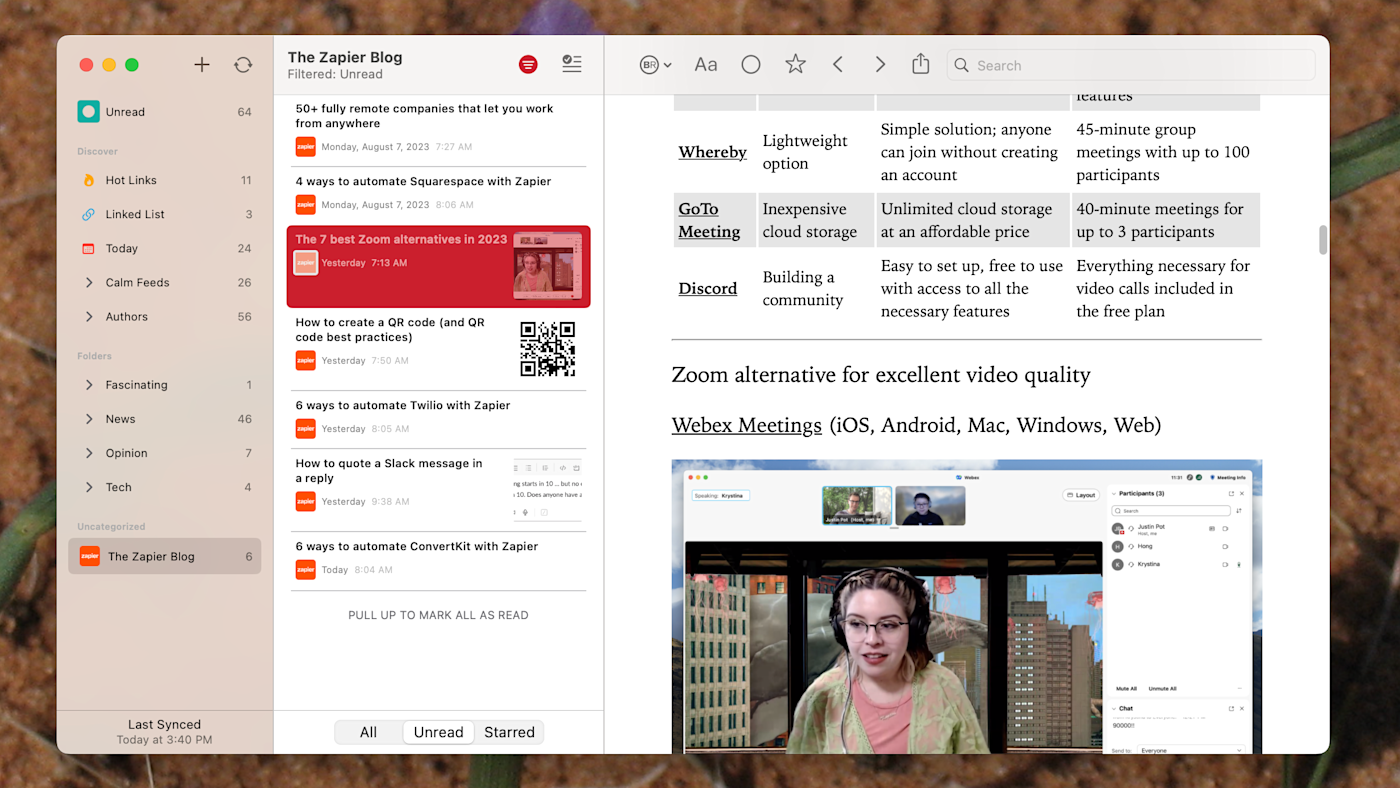Select the 7 best Zoom alternatives article
Viewport: 1400px width, 788px height.
pyautogui.click(x=438, y=266)
